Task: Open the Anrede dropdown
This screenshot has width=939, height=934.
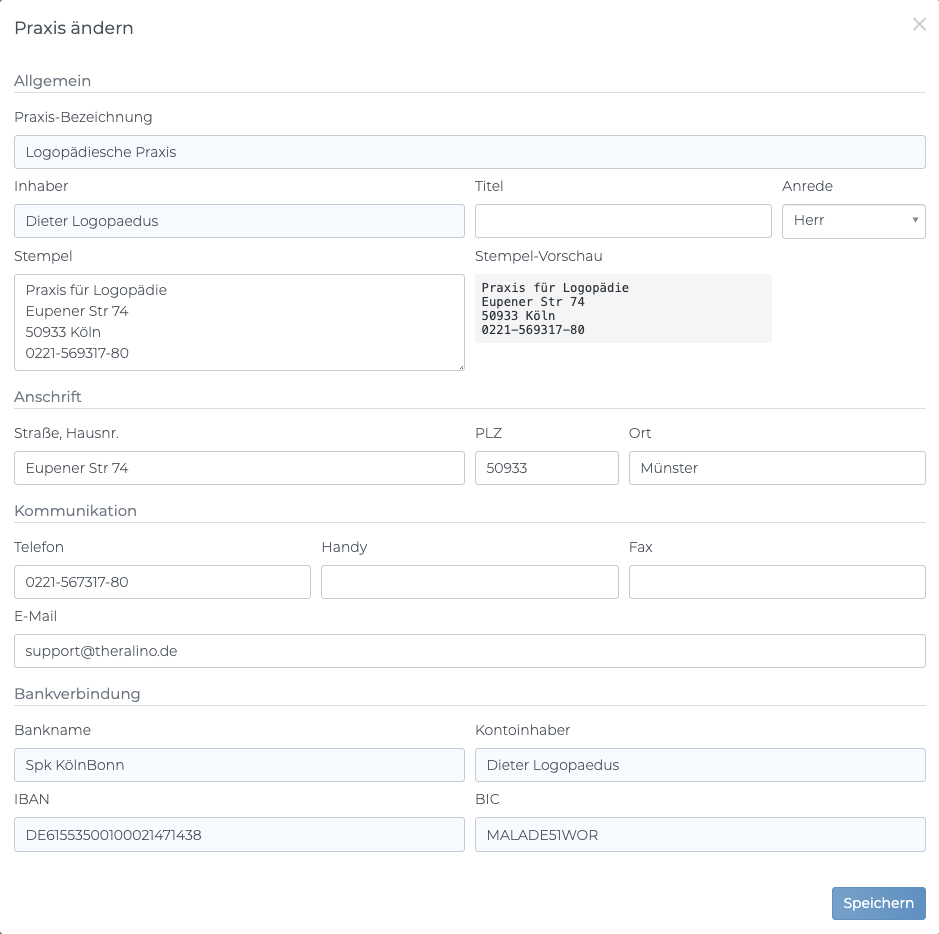Action: click(853, 221)
